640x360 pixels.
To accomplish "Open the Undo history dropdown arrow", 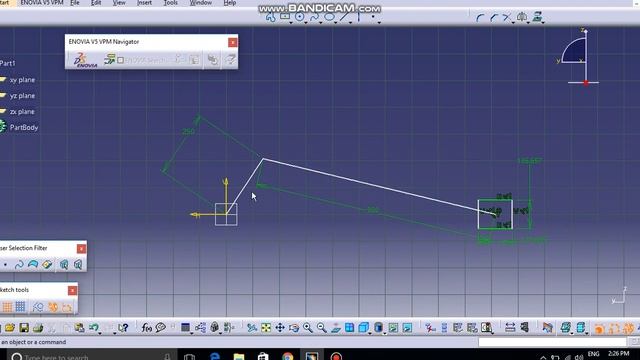I will click(100, 333).
